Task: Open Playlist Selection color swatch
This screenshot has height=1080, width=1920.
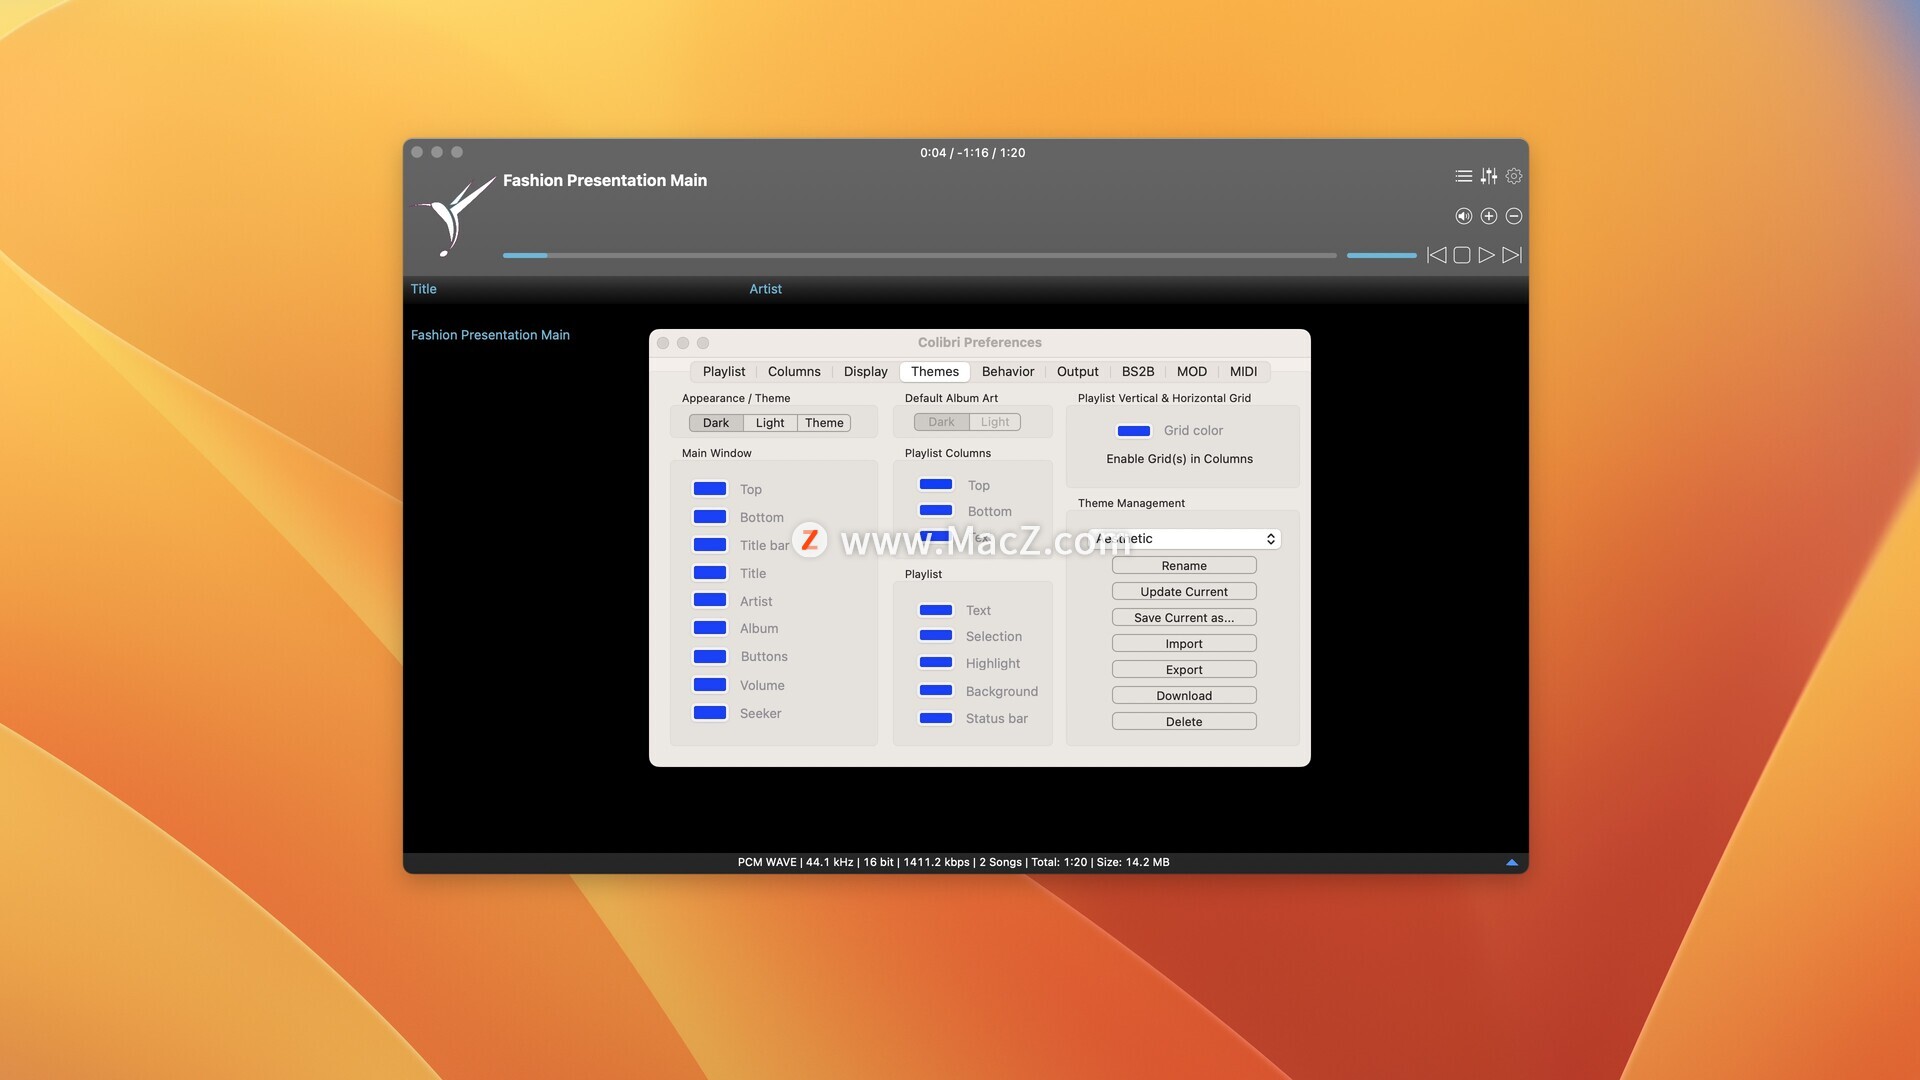Action: point(936,635)
